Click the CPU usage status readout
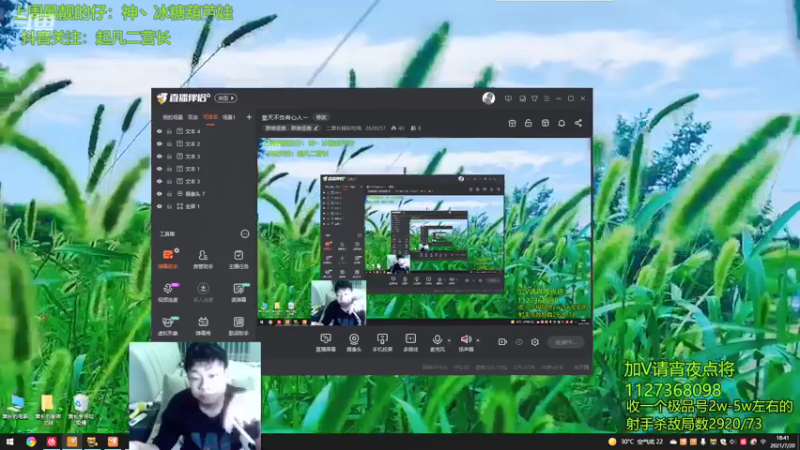The height and width of the screenshot is (450, 800). 524,367
